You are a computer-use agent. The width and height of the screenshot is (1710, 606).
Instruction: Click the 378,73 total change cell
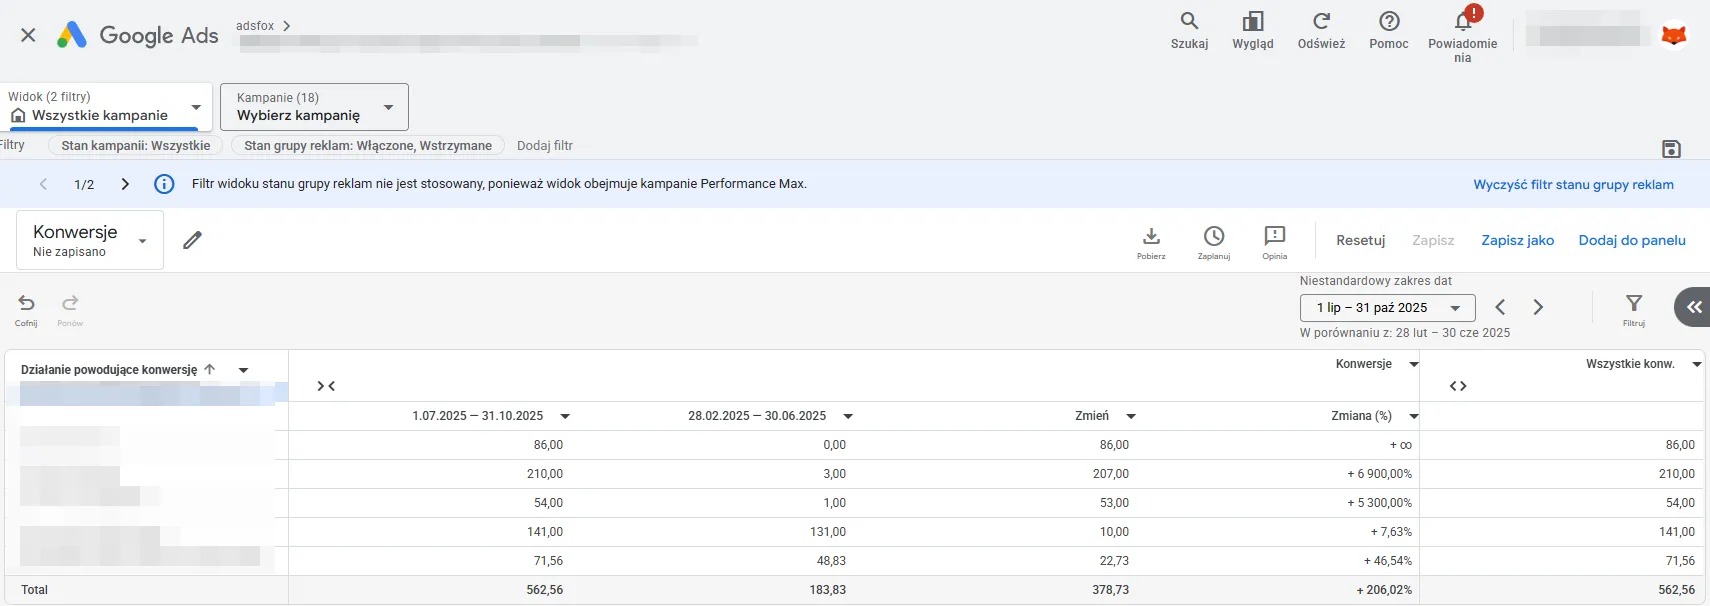click(1110, 590)
